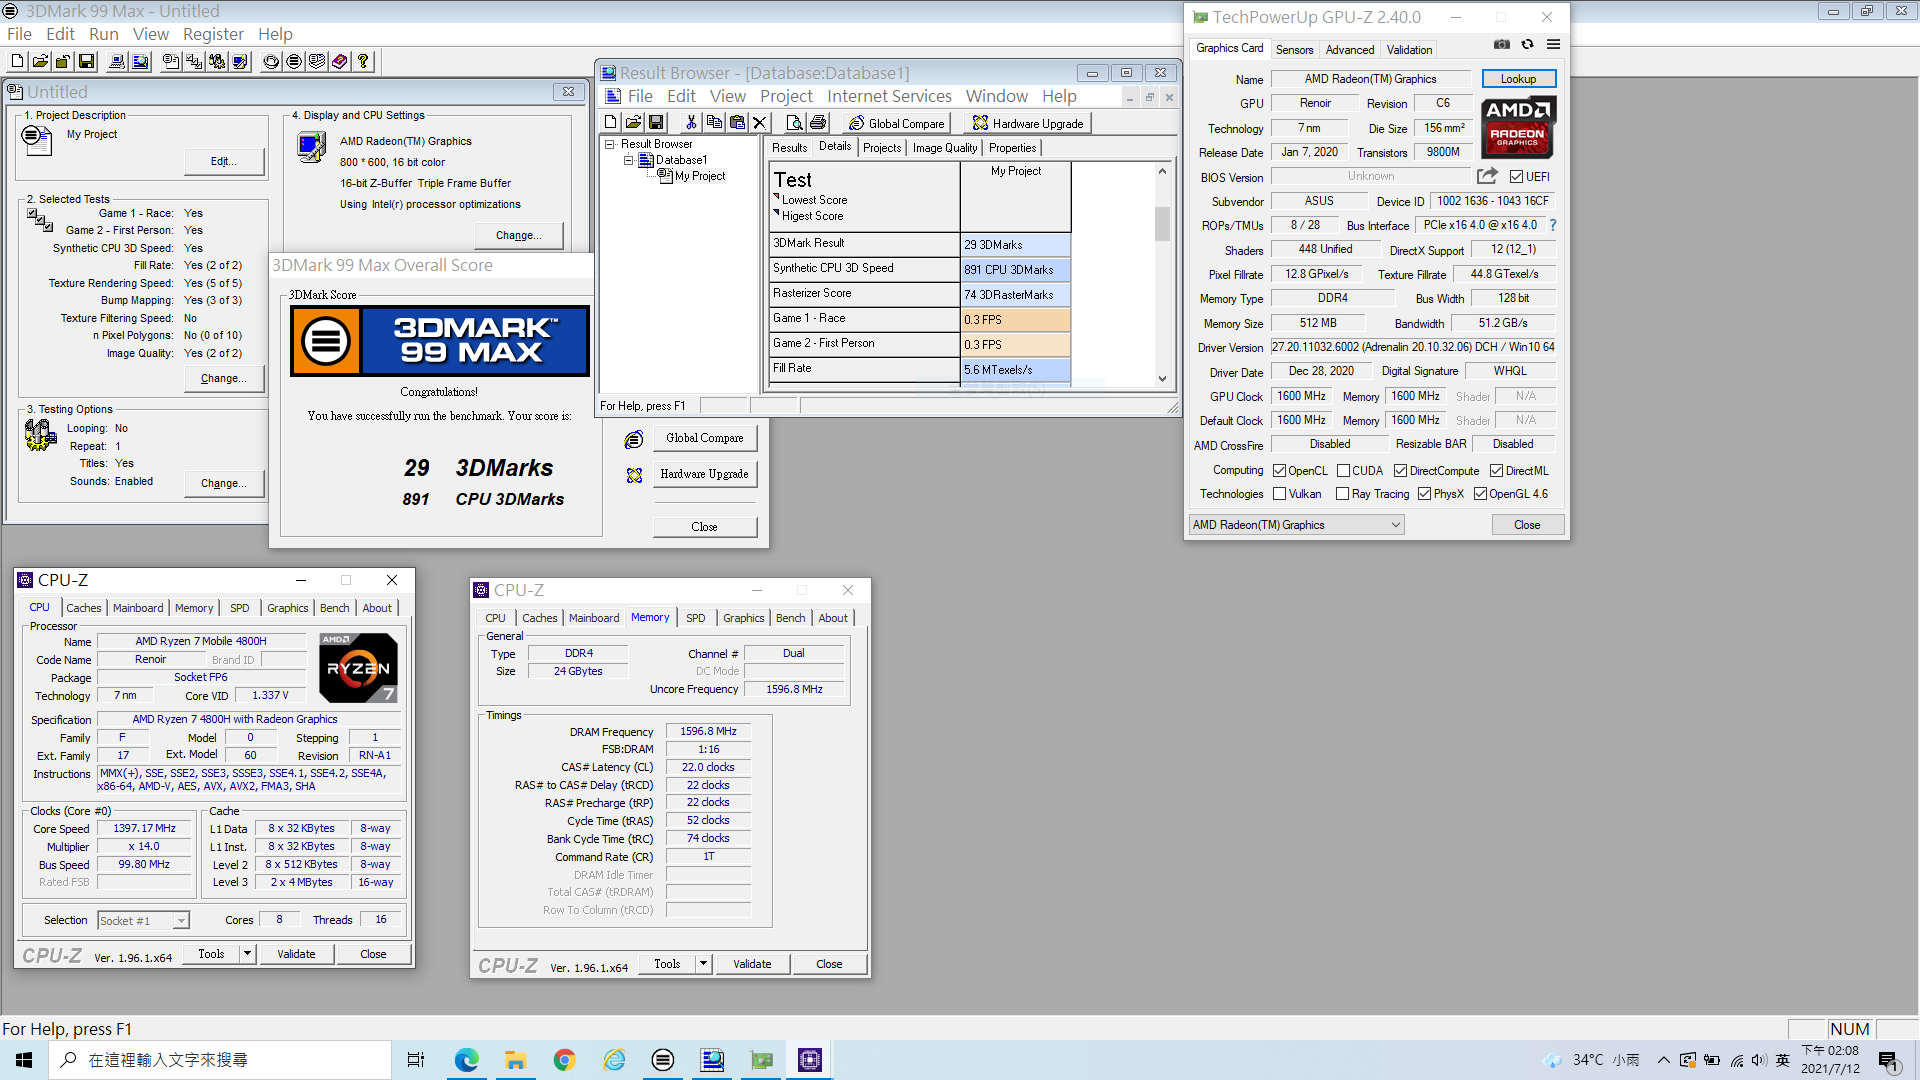Click Delete X icon in Result Browser toolbar
The width and height of the screenshot is (1920, 1080).
point(760,122)
